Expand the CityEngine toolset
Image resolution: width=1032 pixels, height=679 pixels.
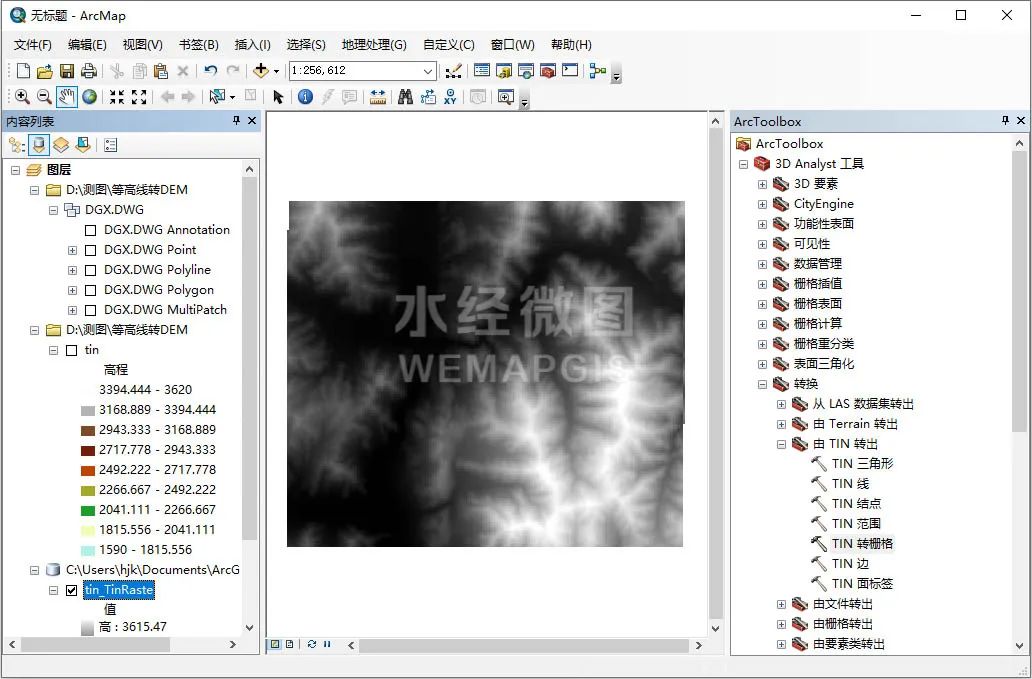tap(762, 204)
